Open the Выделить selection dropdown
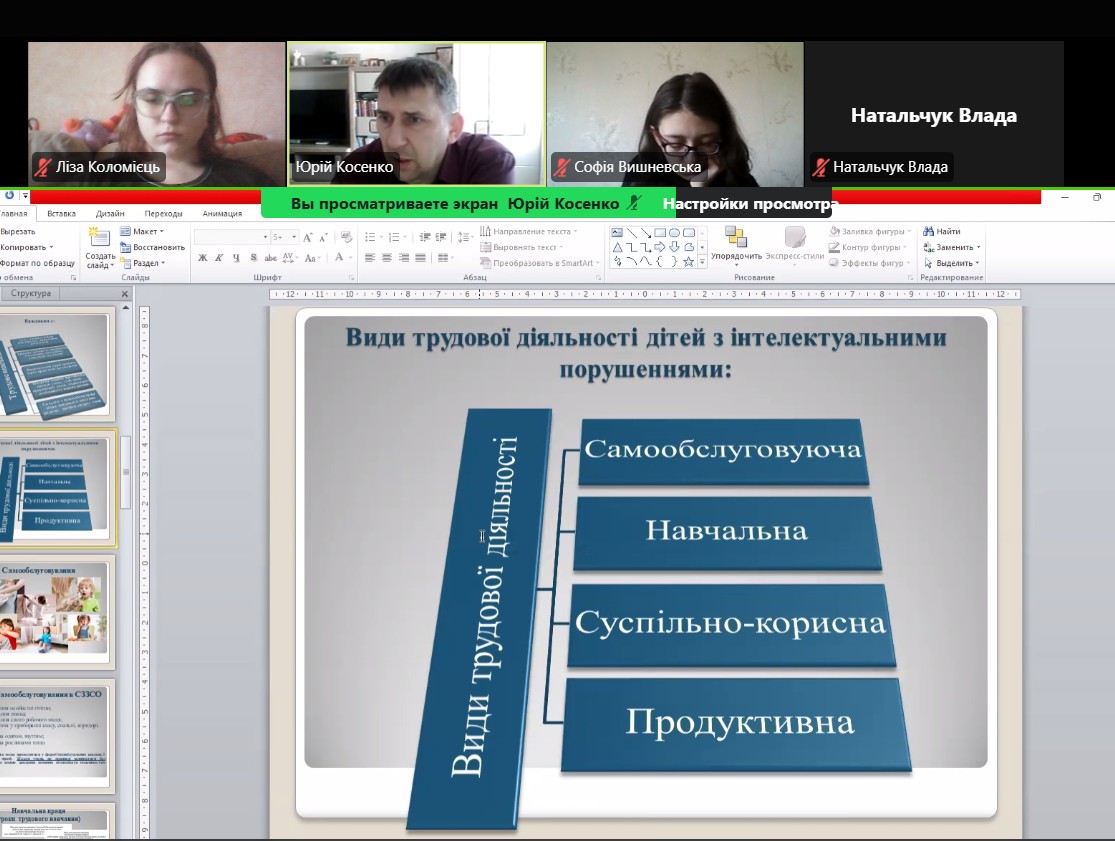The width and height of the screenshot is (1115, 841). pyautogui.click(x=951, y=263)
